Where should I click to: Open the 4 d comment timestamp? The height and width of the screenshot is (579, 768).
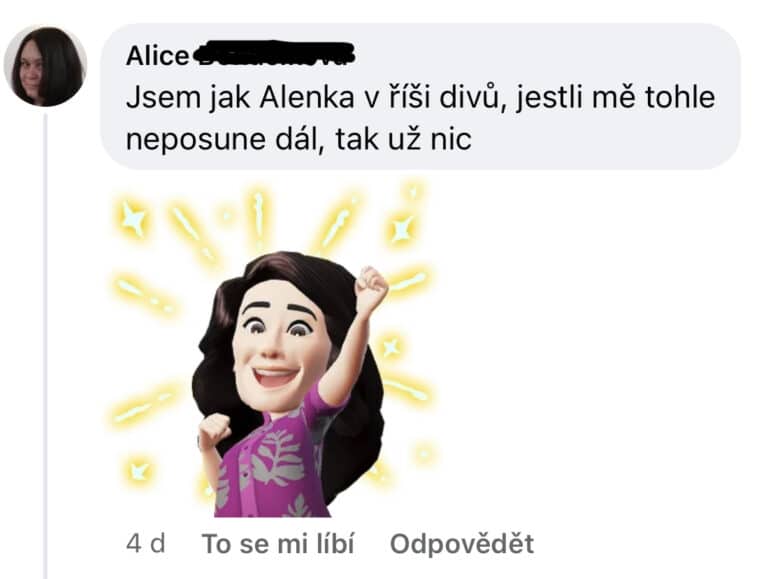tap(145, 544)
